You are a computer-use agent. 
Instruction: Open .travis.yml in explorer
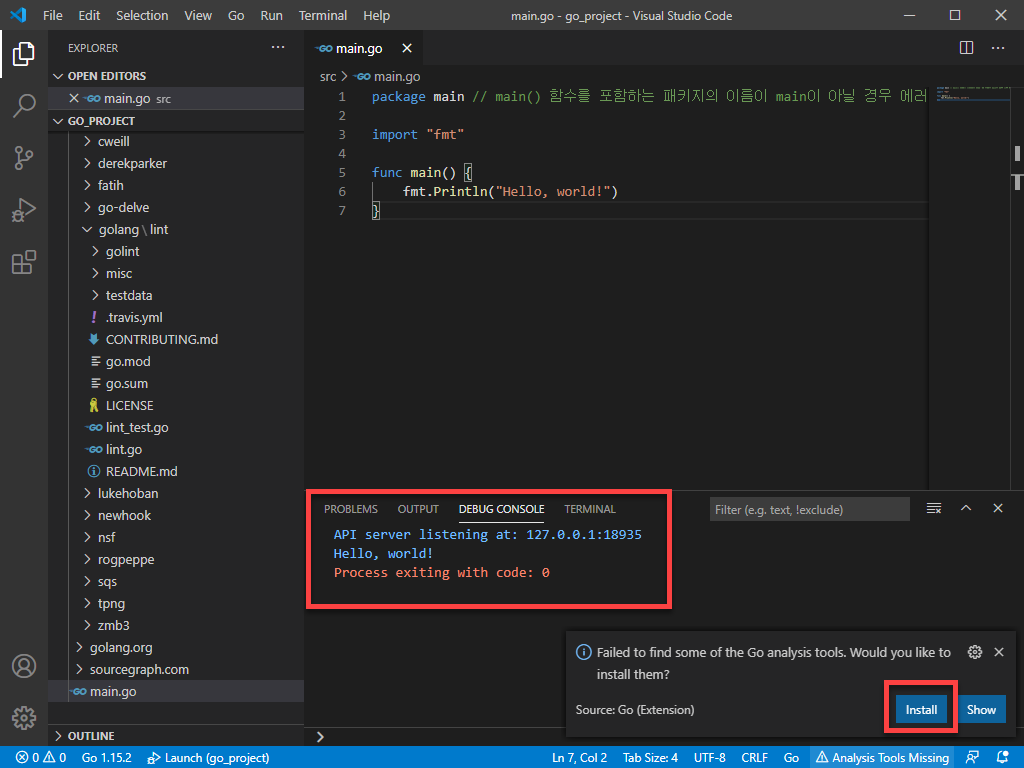click(134, 317)
